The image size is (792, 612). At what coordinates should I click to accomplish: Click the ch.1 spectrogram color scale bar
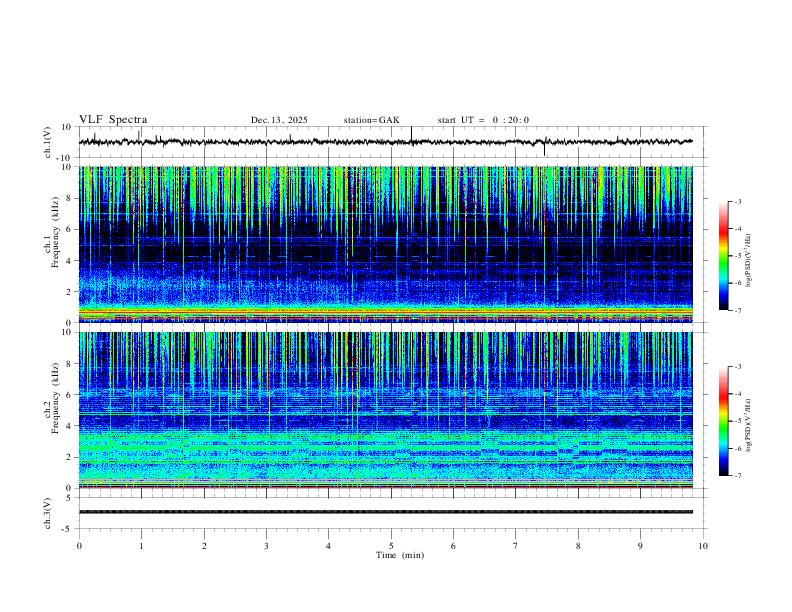pyautogui.click(x=723, y=255)
